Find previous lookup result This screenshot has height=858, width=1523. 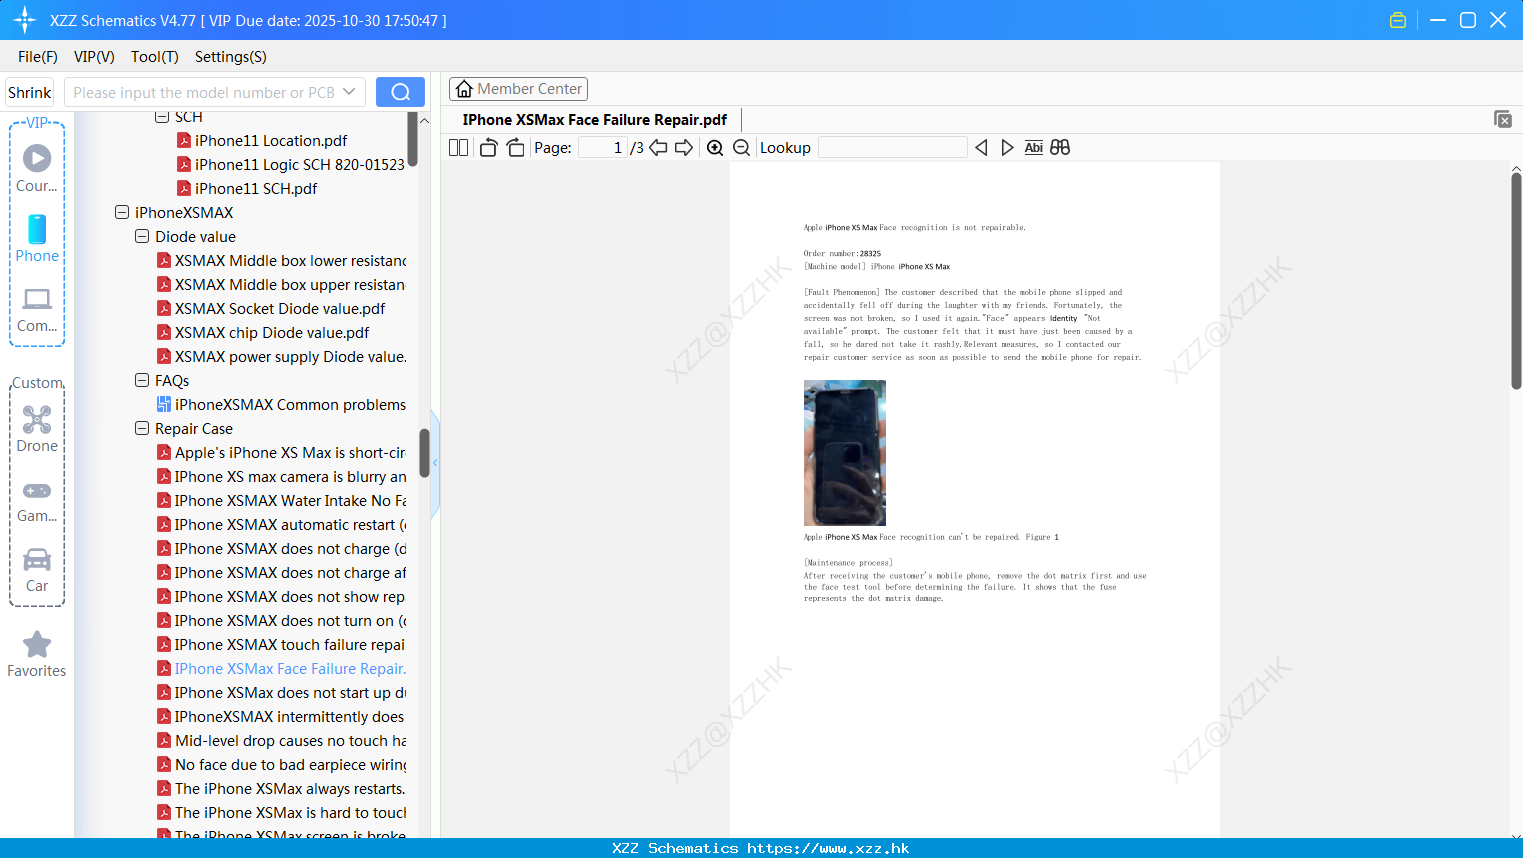tap(981, 147)
